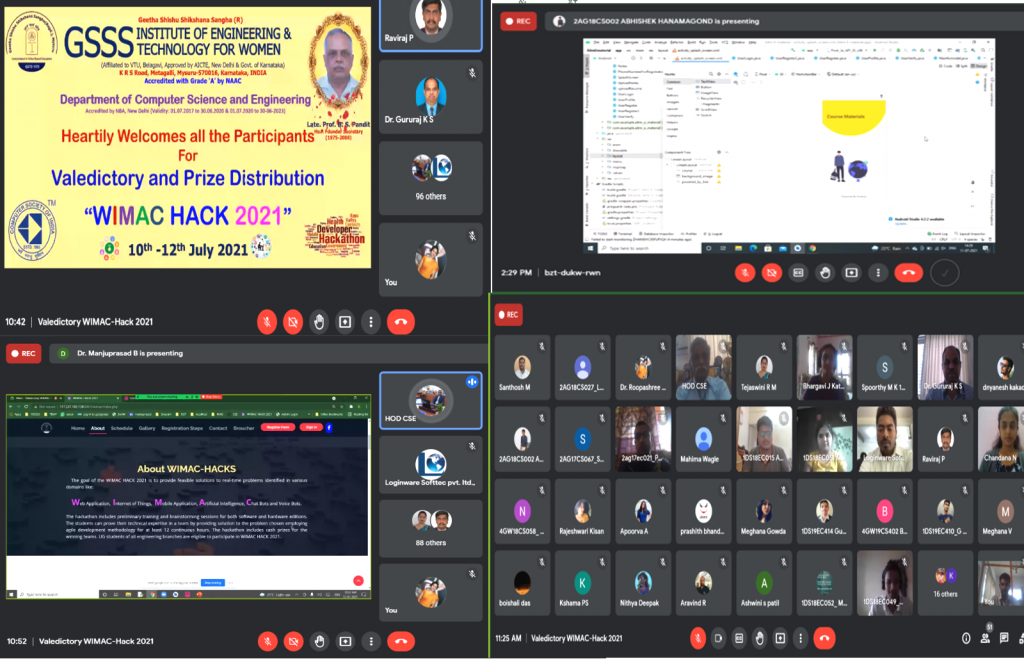Select Gallery in the WIMAC website navigation

(148, 428)
